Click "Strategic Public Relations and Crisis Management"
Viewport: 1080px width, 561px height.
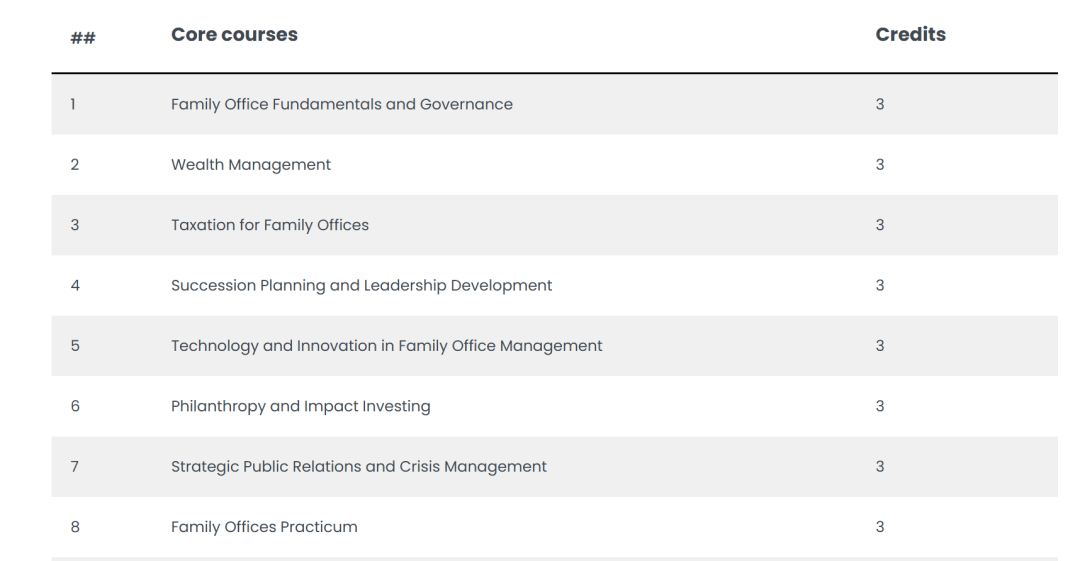[359, 467]
